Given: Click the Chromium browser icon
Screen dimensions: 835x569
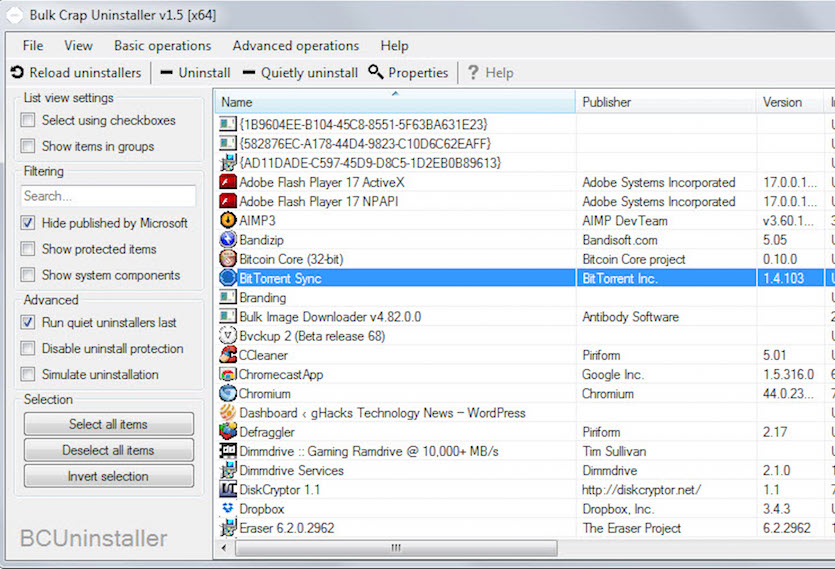Looking at the screenshot, I should pyautogui.click(x=228, y=393).
